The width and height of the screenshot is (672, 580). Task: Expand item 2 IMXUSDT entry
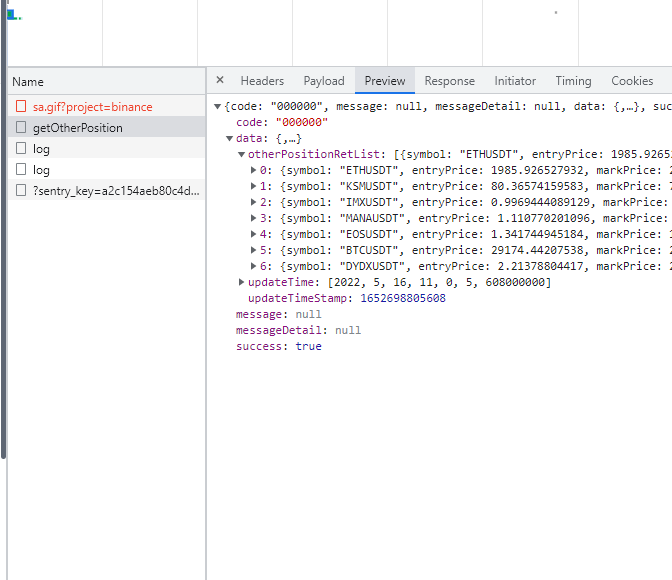click(x=254, y=202)
